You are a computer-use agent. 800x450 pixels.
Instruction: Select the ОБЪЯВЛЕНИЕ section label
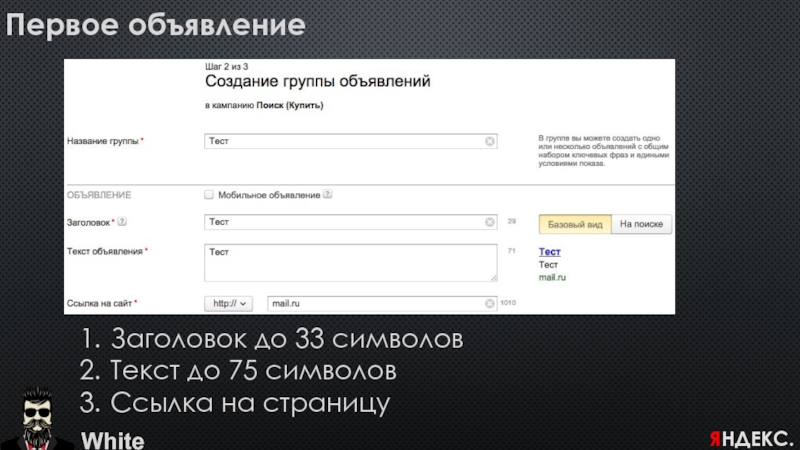click(x=99, y=195)
